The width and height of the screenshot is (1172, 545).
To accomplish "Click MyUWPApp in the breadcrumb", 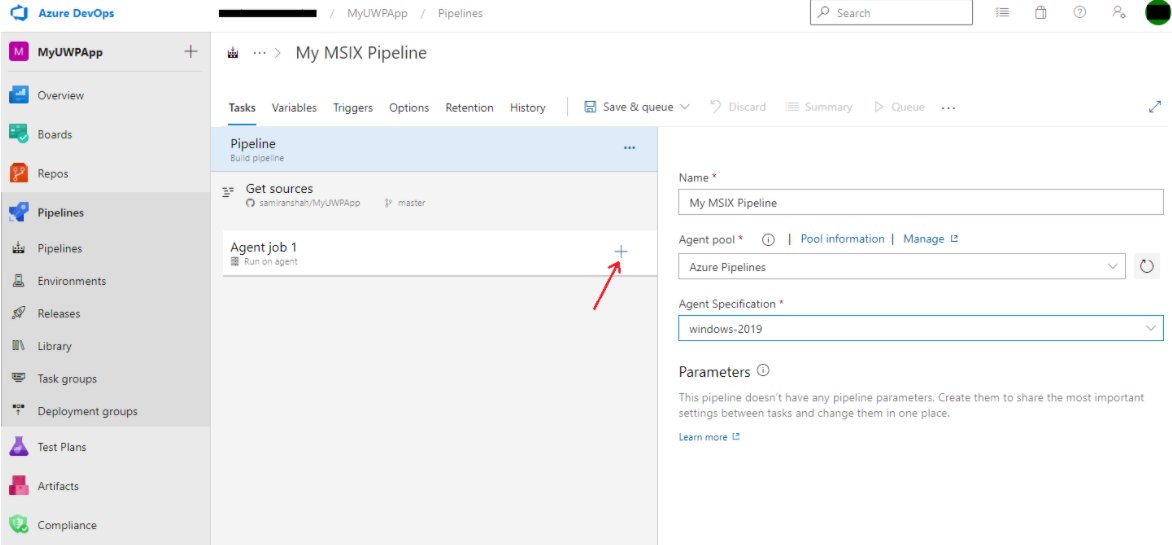I will [377, 13].
